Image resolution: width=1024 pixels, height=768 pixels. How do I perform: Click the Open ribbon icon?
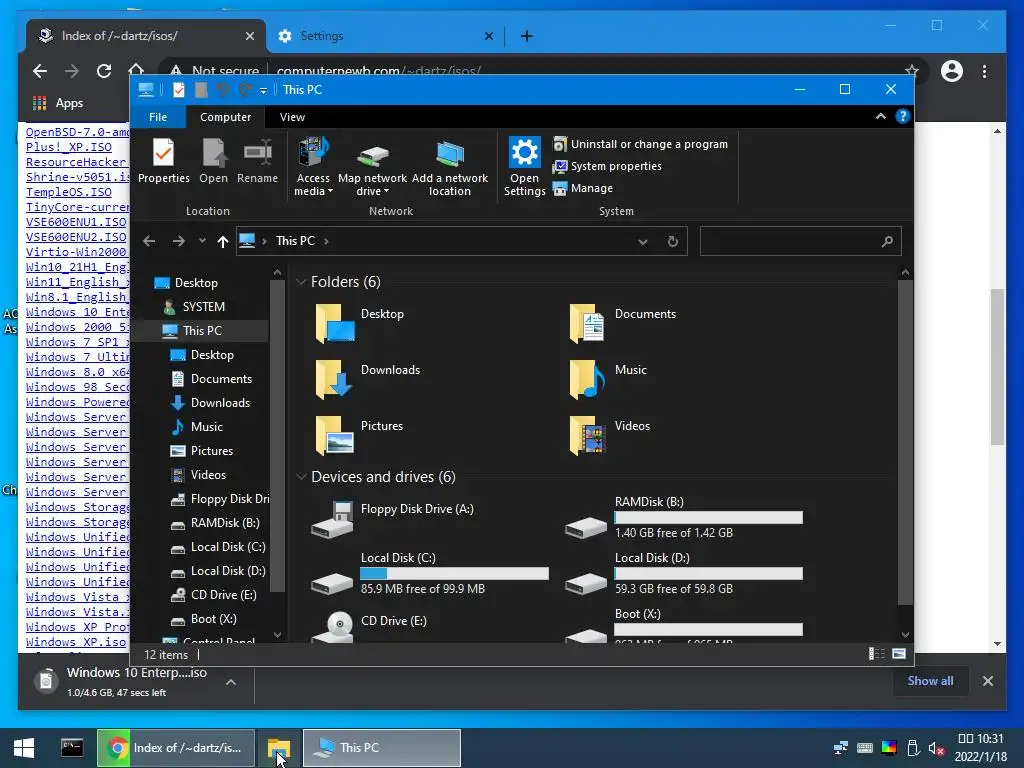point(214,161)
